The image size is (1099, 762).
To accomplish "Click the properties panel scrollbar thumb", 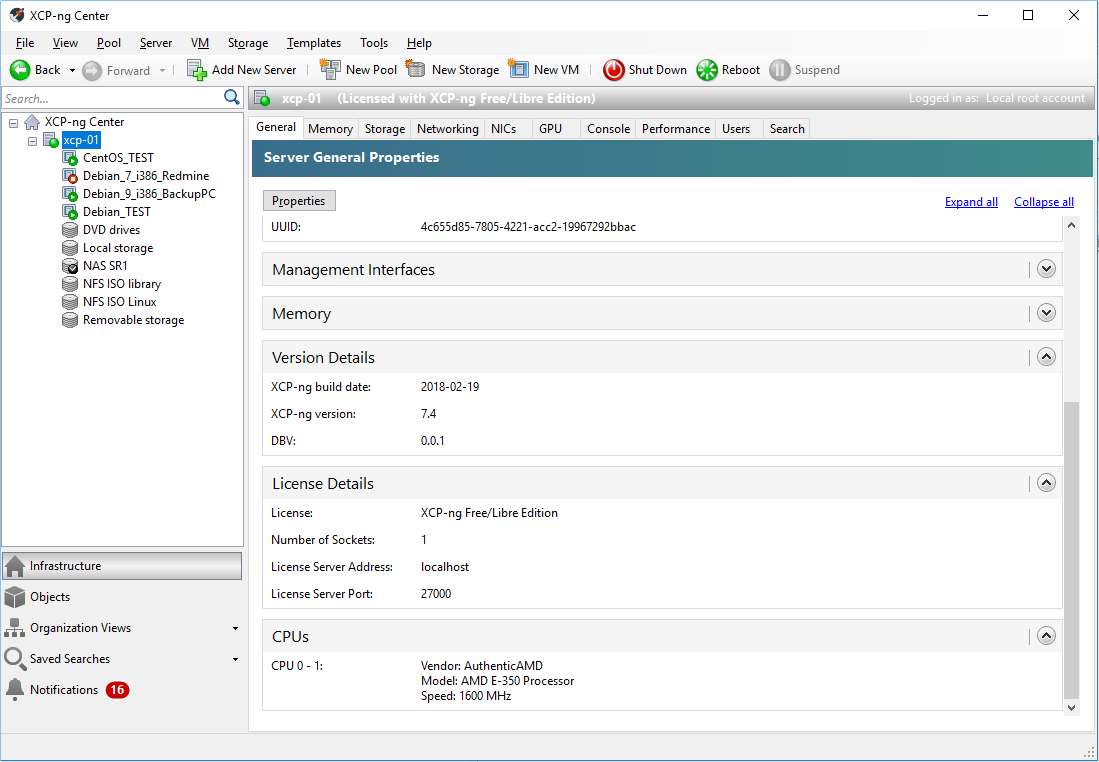I will [x=1071, y=550].
